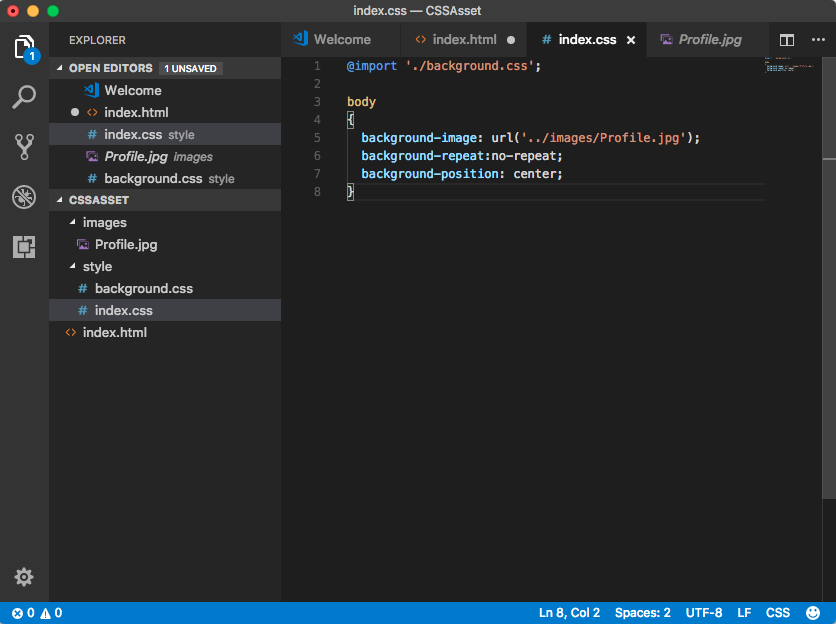This screenshot has height=624, width=836.
Task: Open the Extensions view icon
Action: [24, 247]
